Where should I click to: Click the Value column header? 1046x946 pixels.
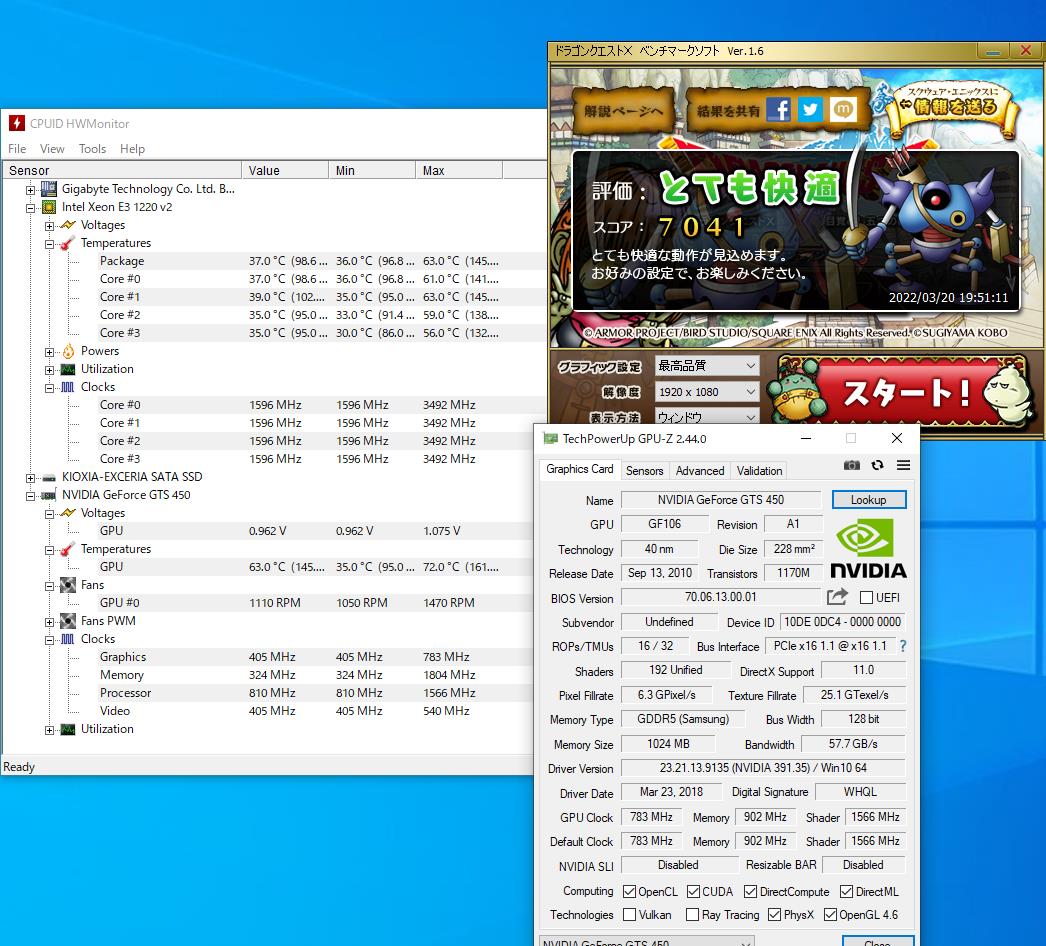point(285,171)
